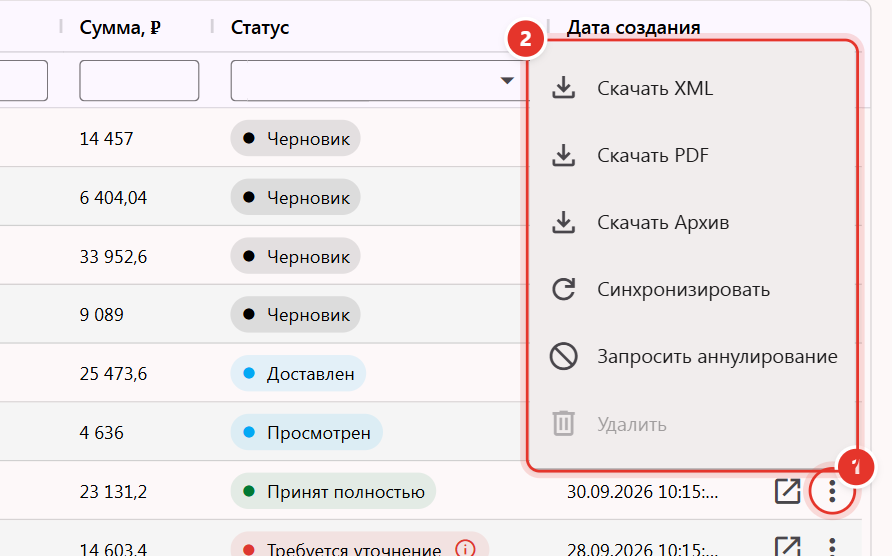Click the Доставлен status badge
This screenshot has height=556, width=892.
point(298,373)
